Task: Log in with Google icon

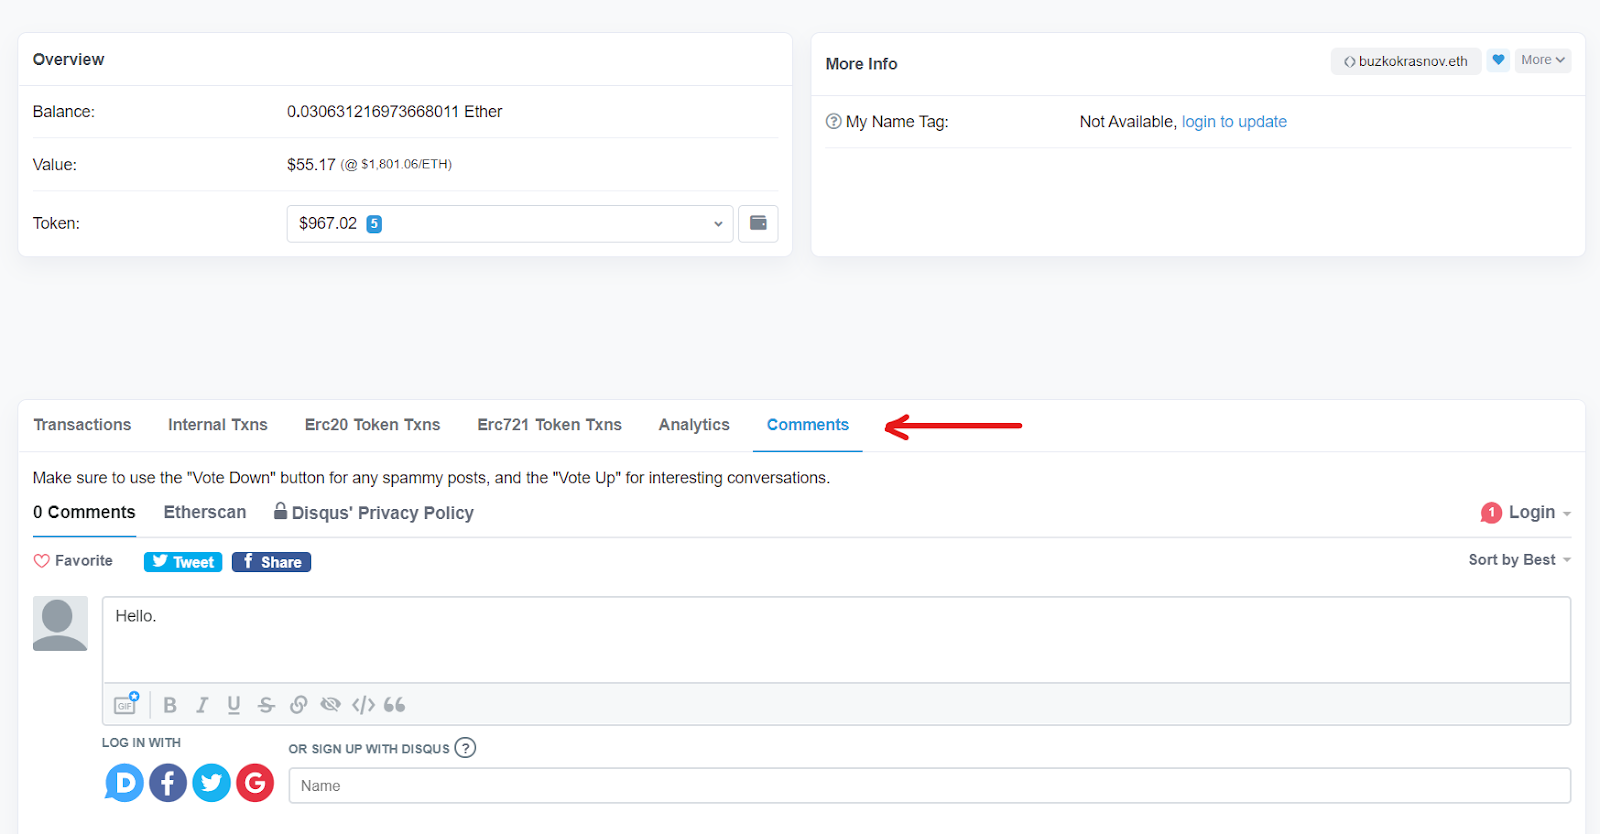Action: [x=255, y=783]
